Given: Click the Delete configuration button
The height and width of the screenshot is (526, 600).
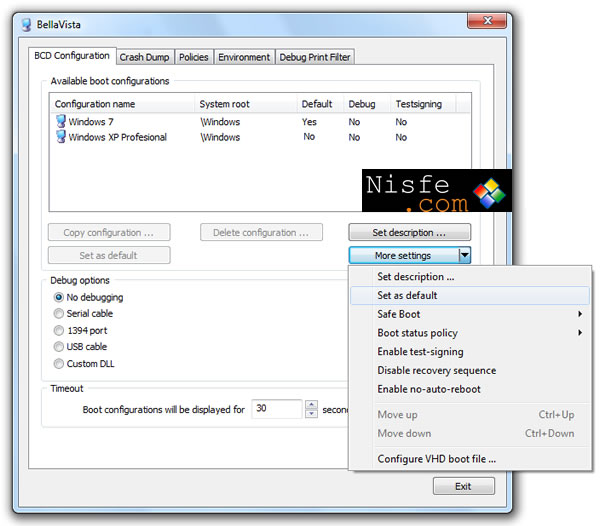Looking at the screenshot, I should click(261, 232).
